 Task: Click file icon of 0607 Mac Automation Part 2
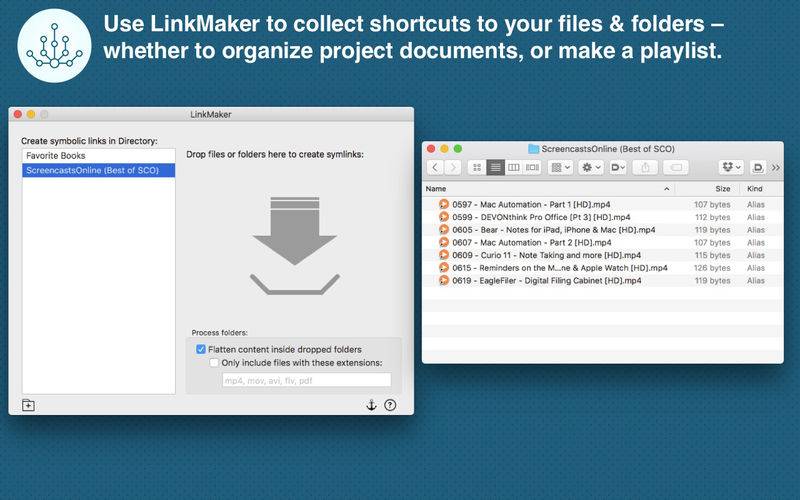tap(444, 242)
